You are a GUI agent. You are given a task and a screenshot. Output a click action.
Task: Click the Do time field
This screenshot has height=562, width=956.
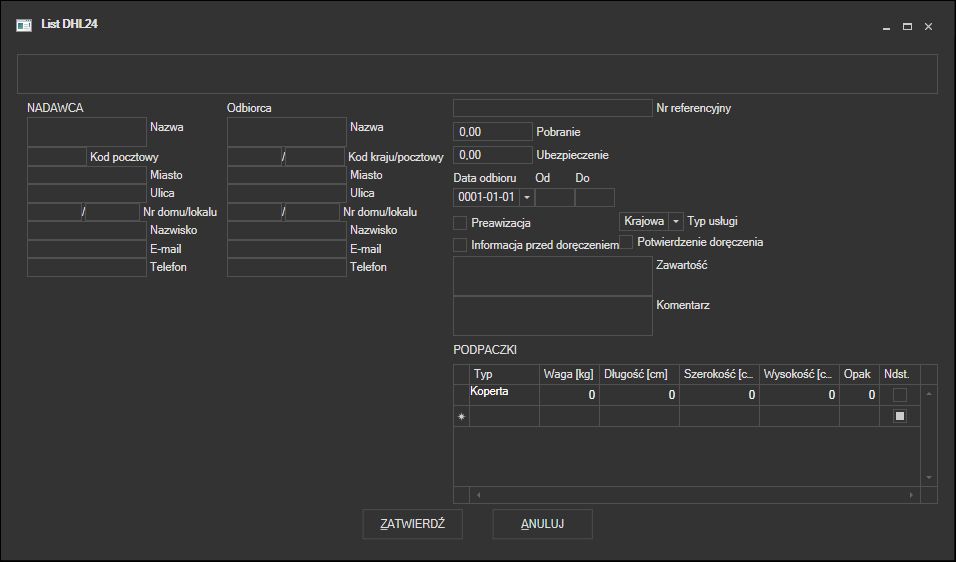(x=595, y=197)
